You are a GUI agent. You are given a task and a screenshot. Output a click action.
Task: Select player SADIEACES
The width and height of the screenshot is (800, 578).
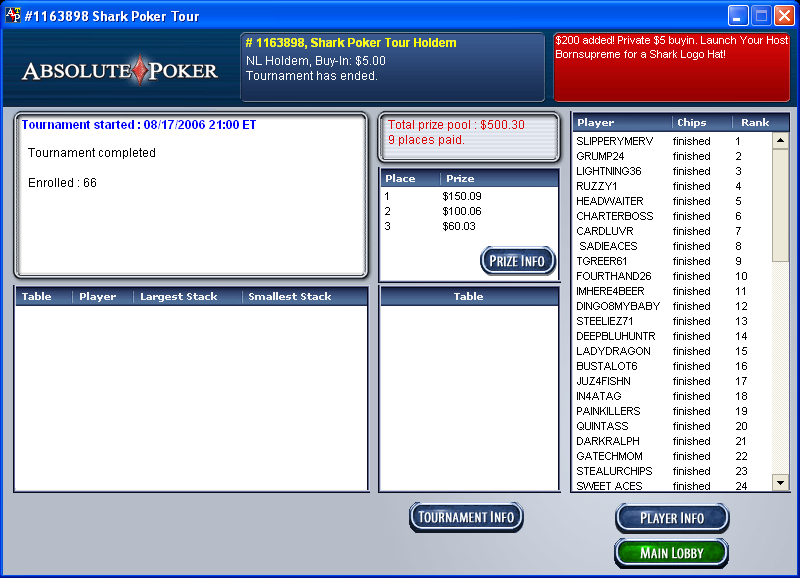point(672,246)
